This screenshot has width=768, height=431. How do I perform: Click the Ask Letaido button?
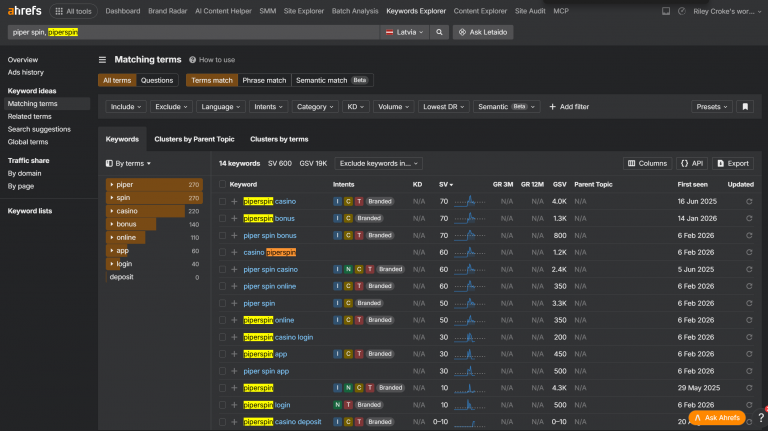pyautogui.click(x=483, y=32)
